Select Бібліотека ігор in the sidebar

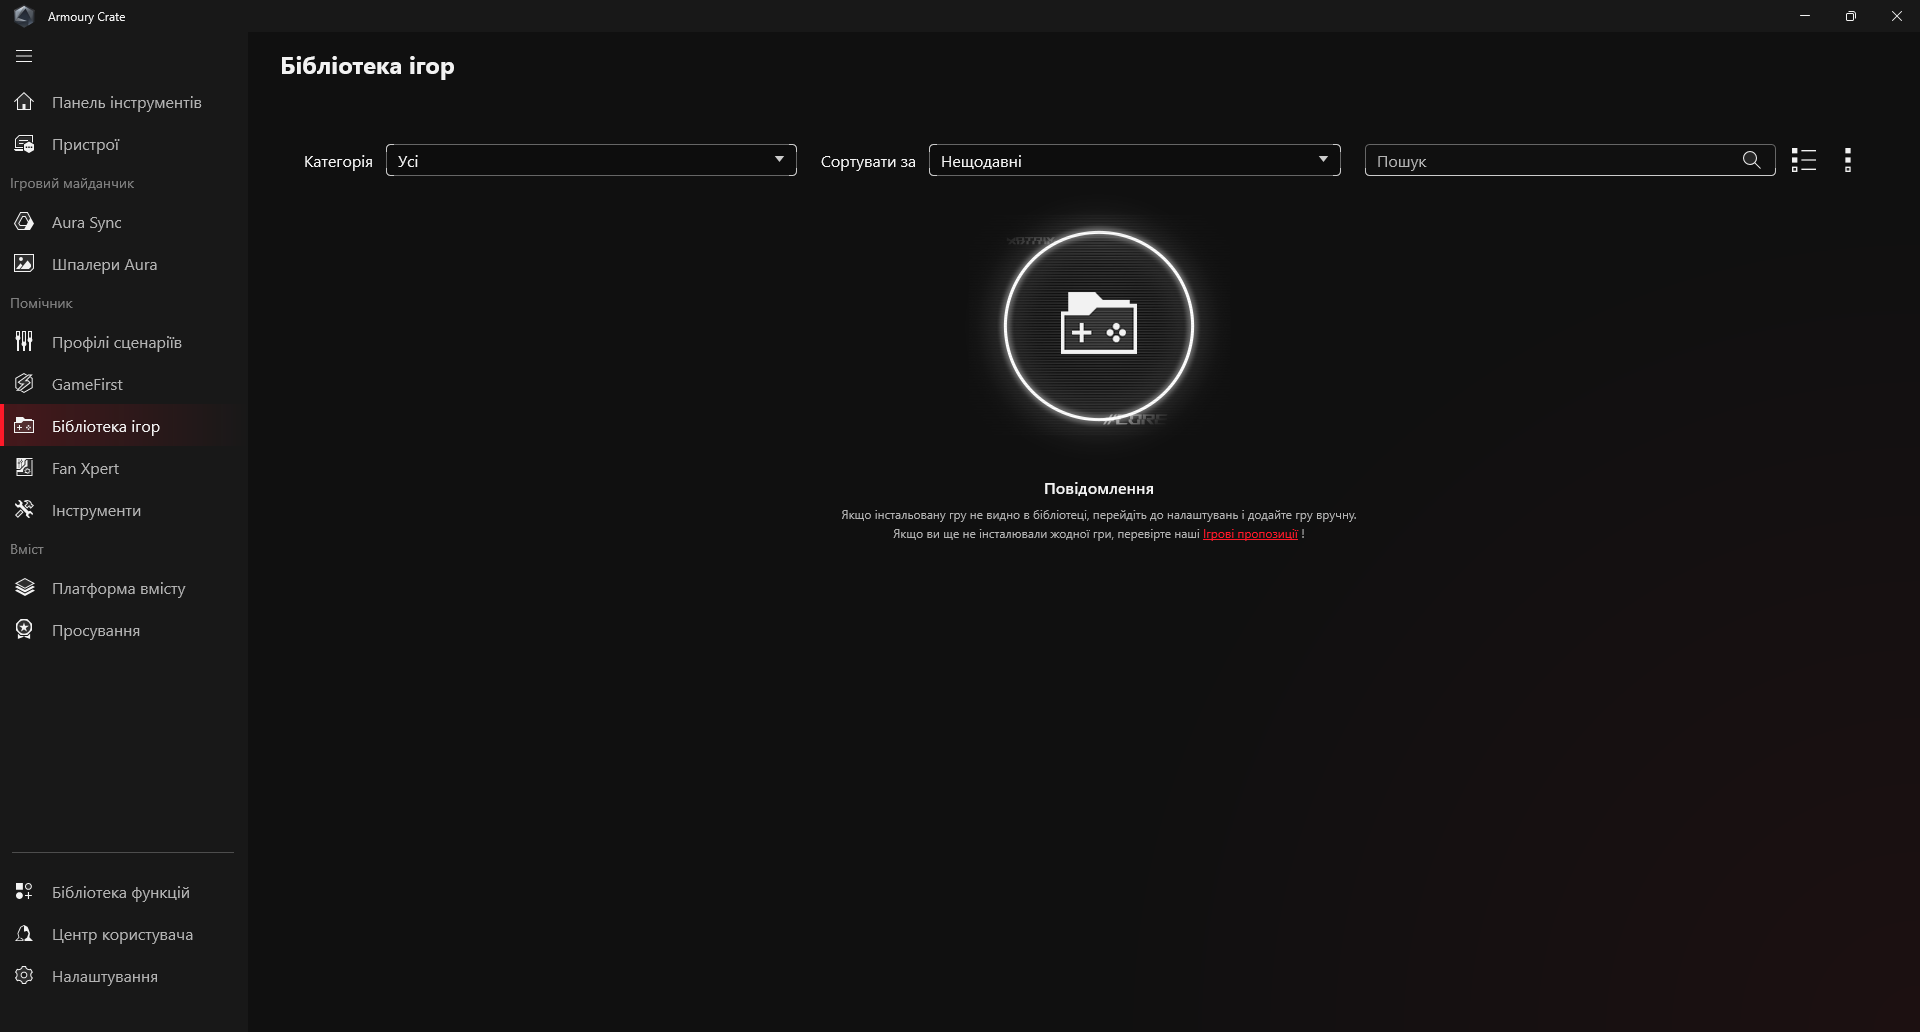124,426
